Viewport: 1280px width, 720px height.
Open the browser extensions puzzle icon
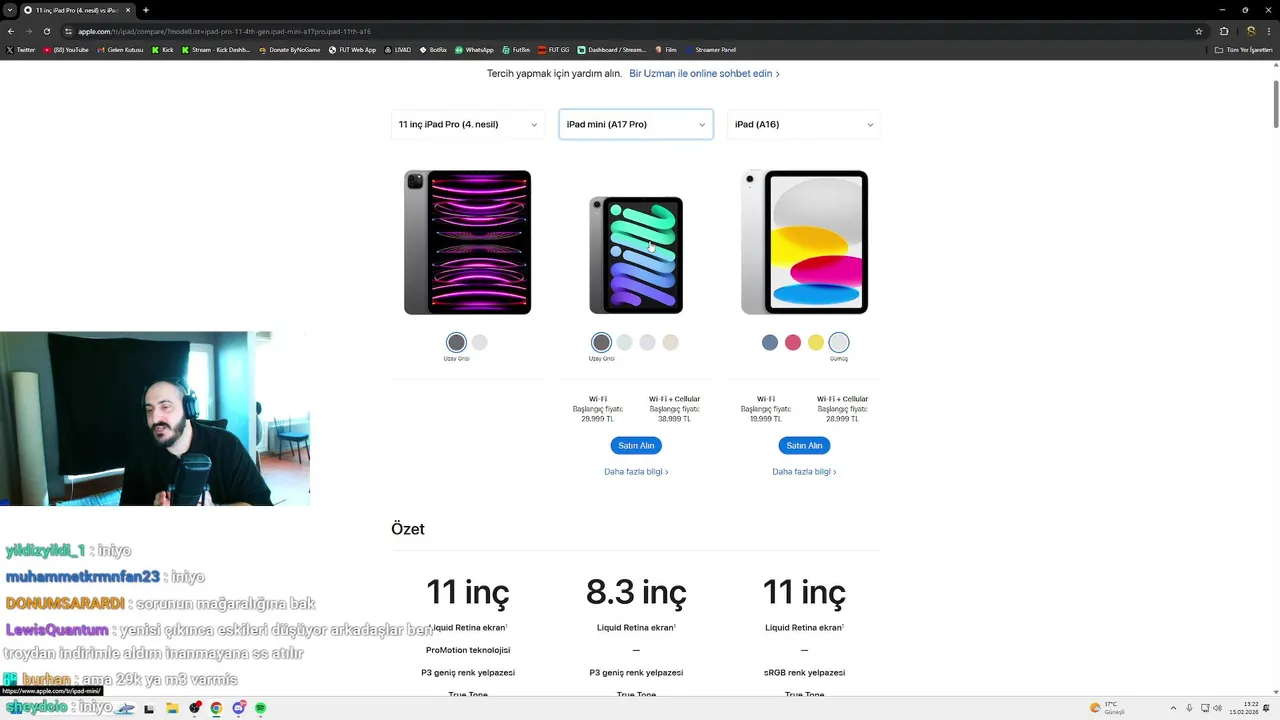[x=1224, y=31]
